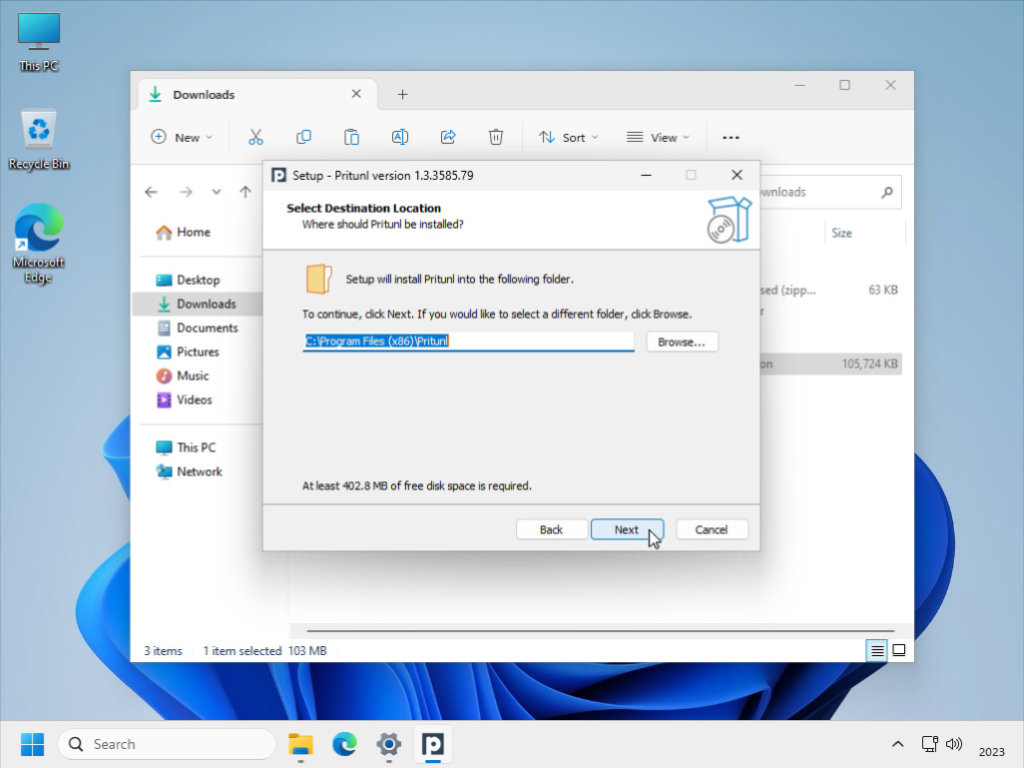Click the 105,724 KB file size cell

pos(869,364)
